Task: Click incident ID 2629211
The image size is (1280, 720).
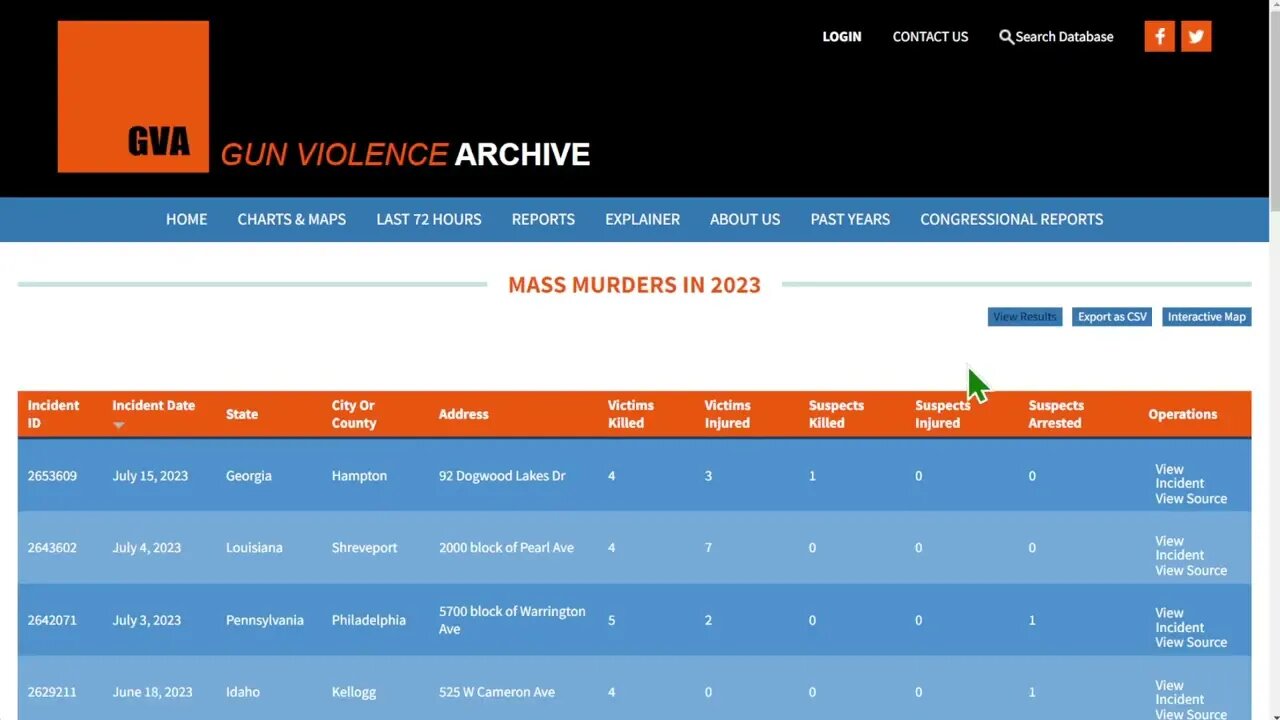Action: 52,692
